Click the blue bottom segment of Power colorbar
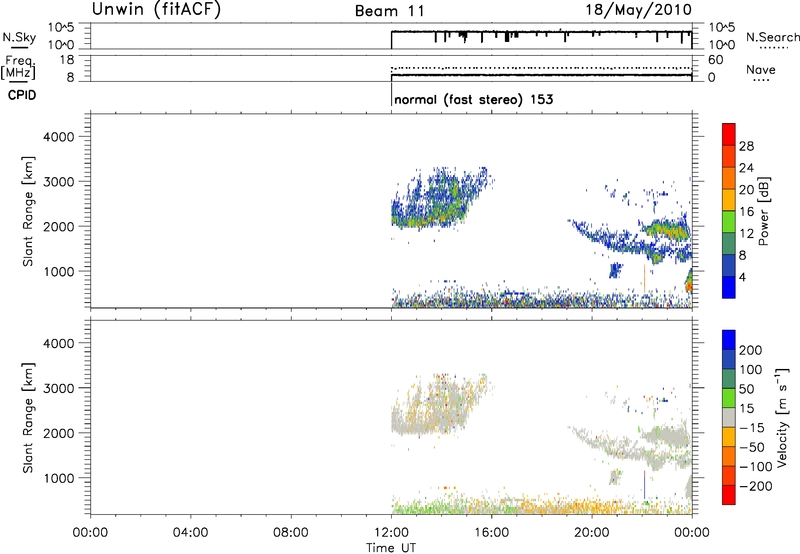Viewport: 800px width, 554px height. 729,287
